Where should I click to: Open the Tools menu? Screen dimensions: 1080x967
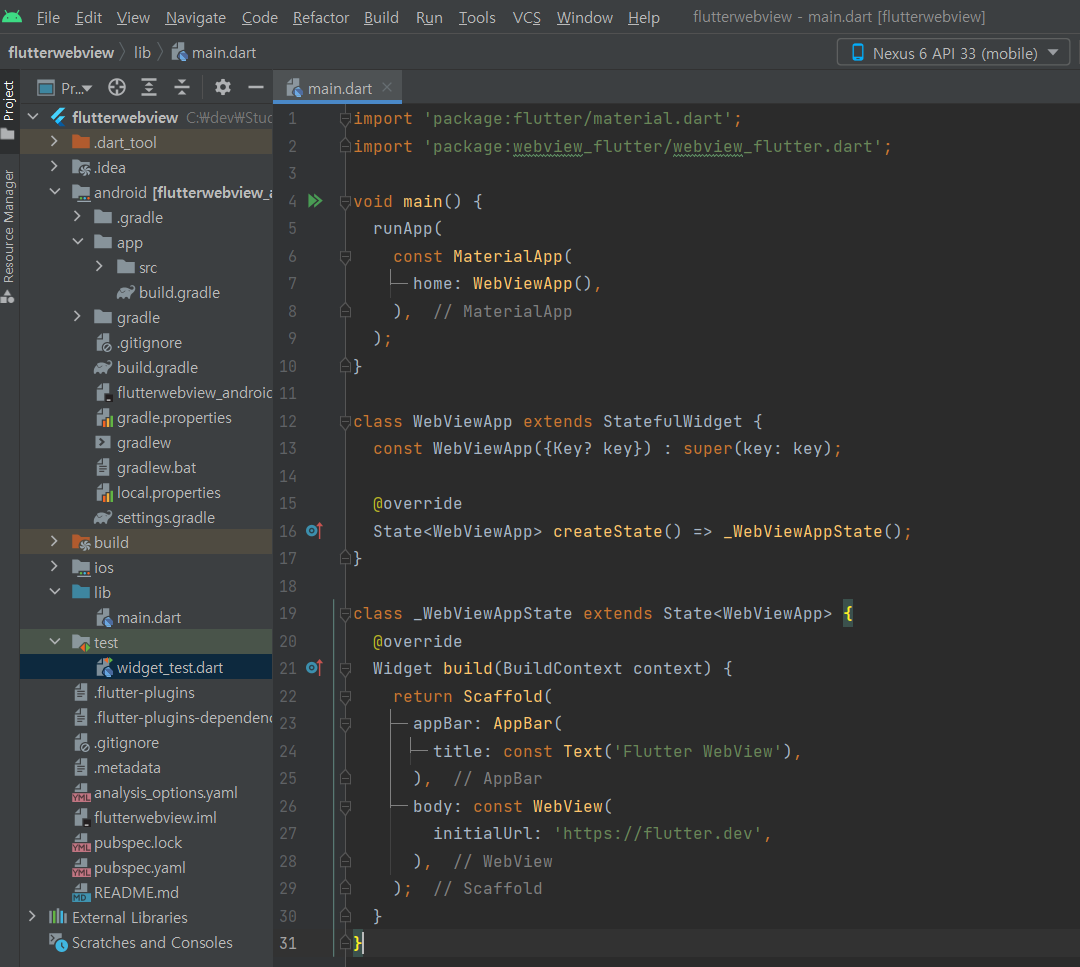tap(477, 17)
